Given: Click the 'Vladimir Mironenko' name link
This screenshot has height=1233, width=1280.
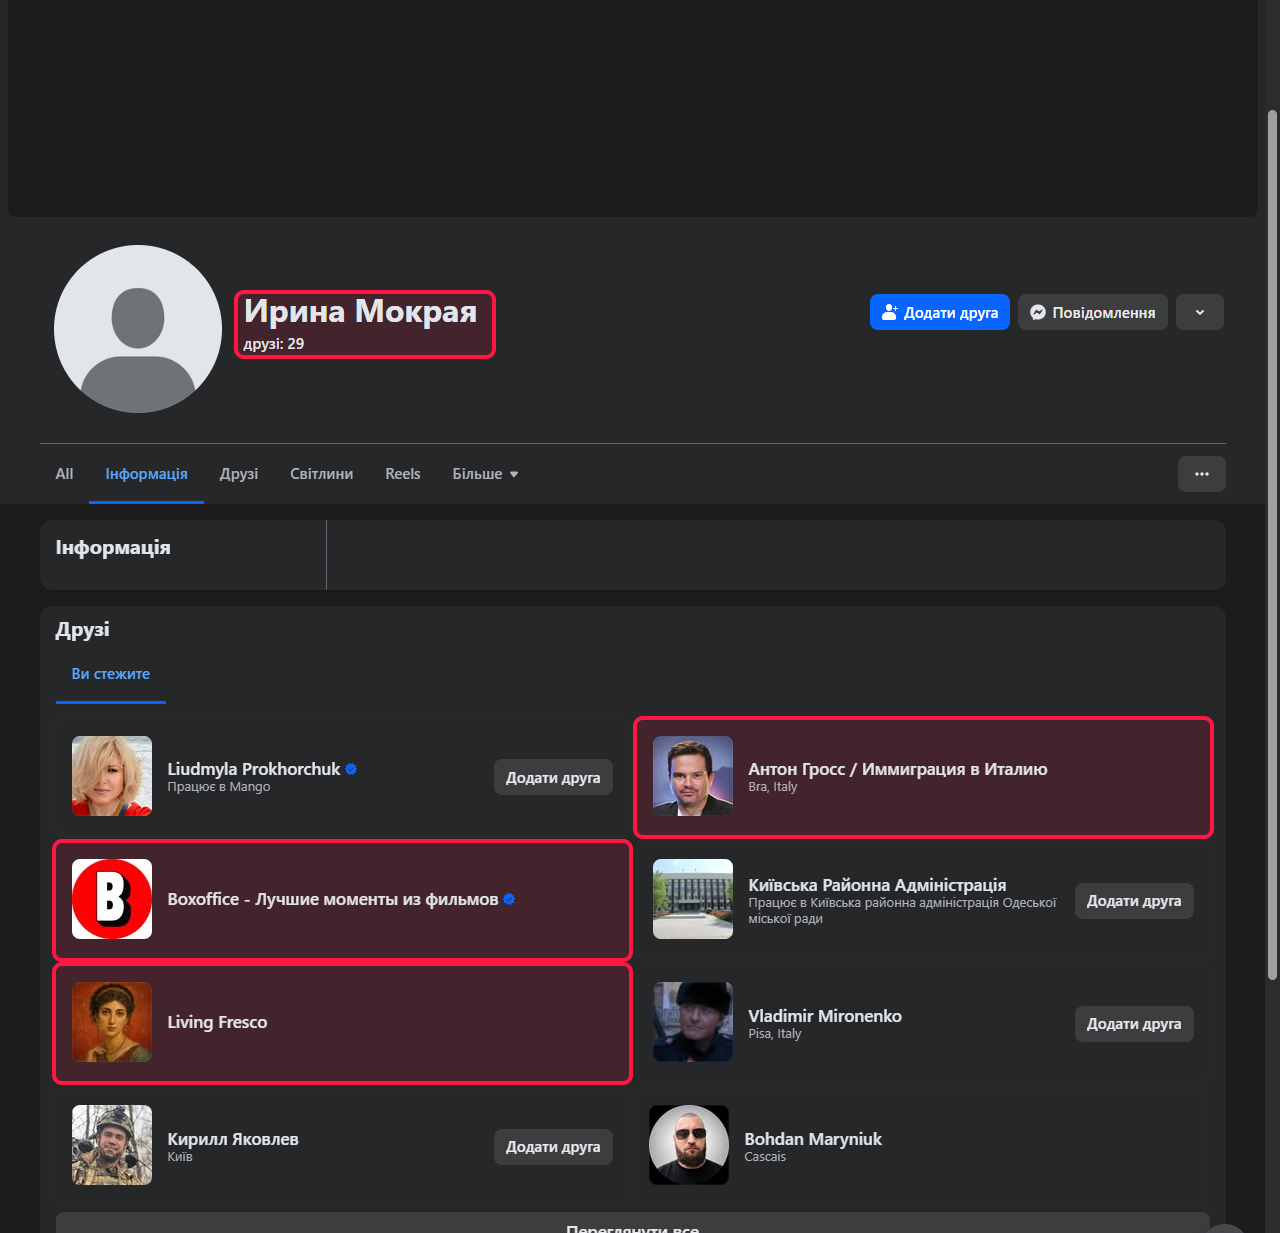Looking at the screenshot, I should 825,1015.
